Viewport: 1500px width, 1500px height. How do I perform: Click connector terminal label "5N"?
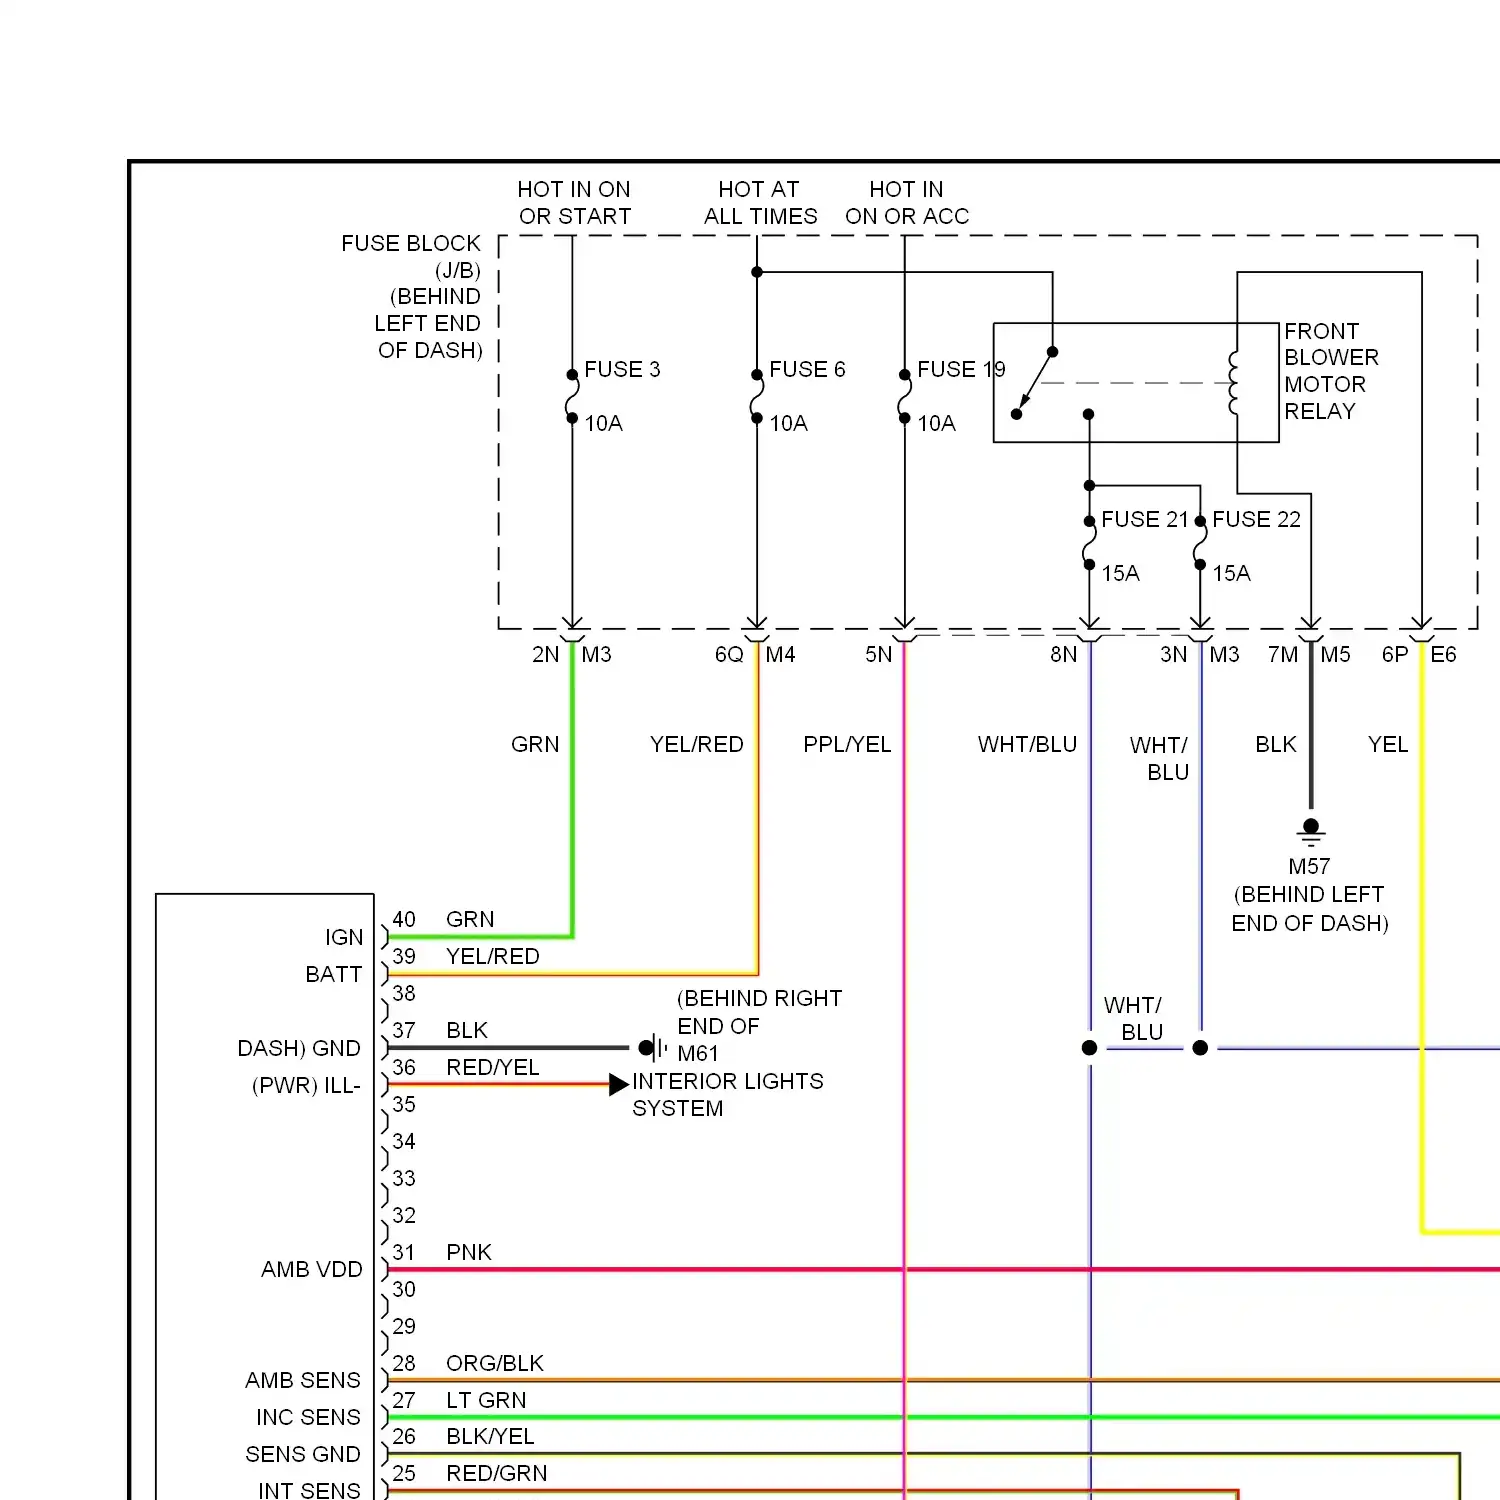[878, 655]
